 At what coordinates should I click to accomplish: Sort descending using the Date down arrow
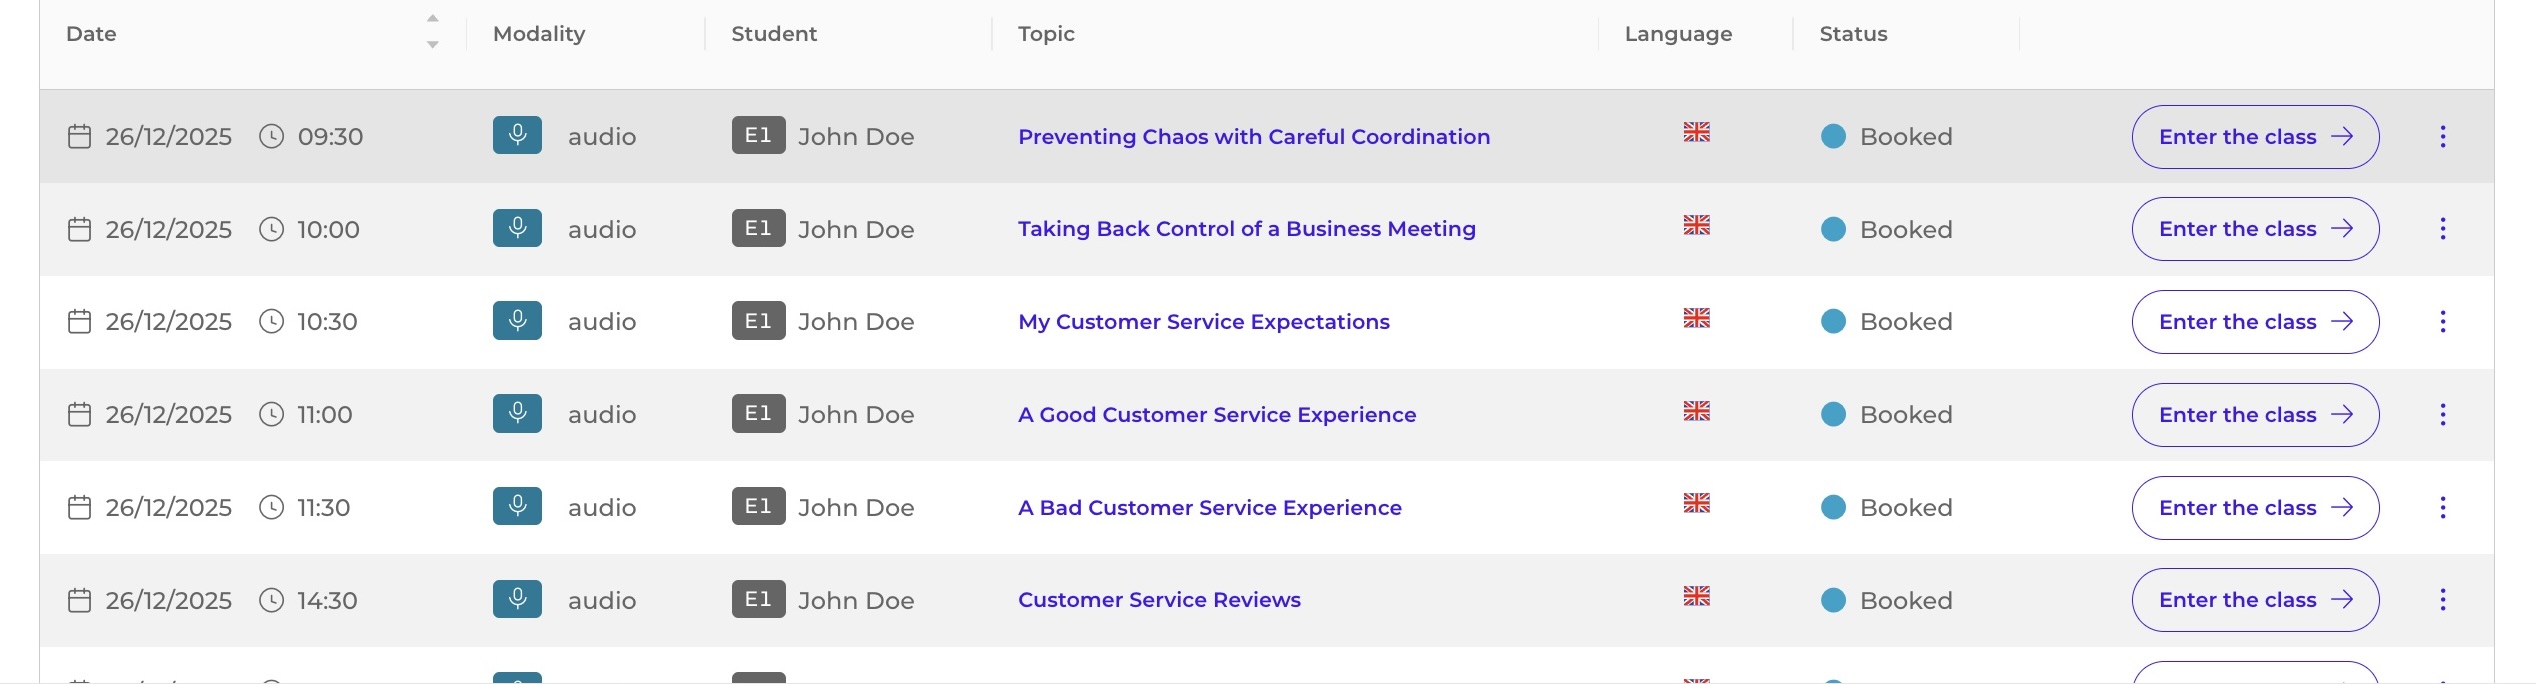pyautogui.click(x=432, y=45)
